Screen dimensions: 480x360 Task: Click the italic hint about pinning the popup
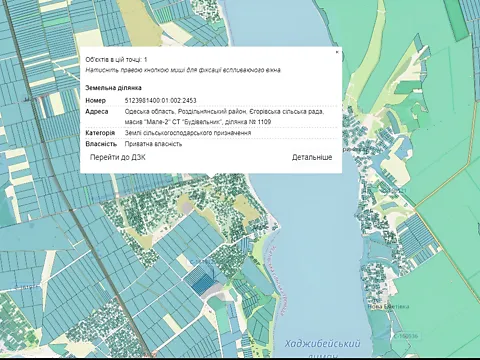[x=183, y=70]
